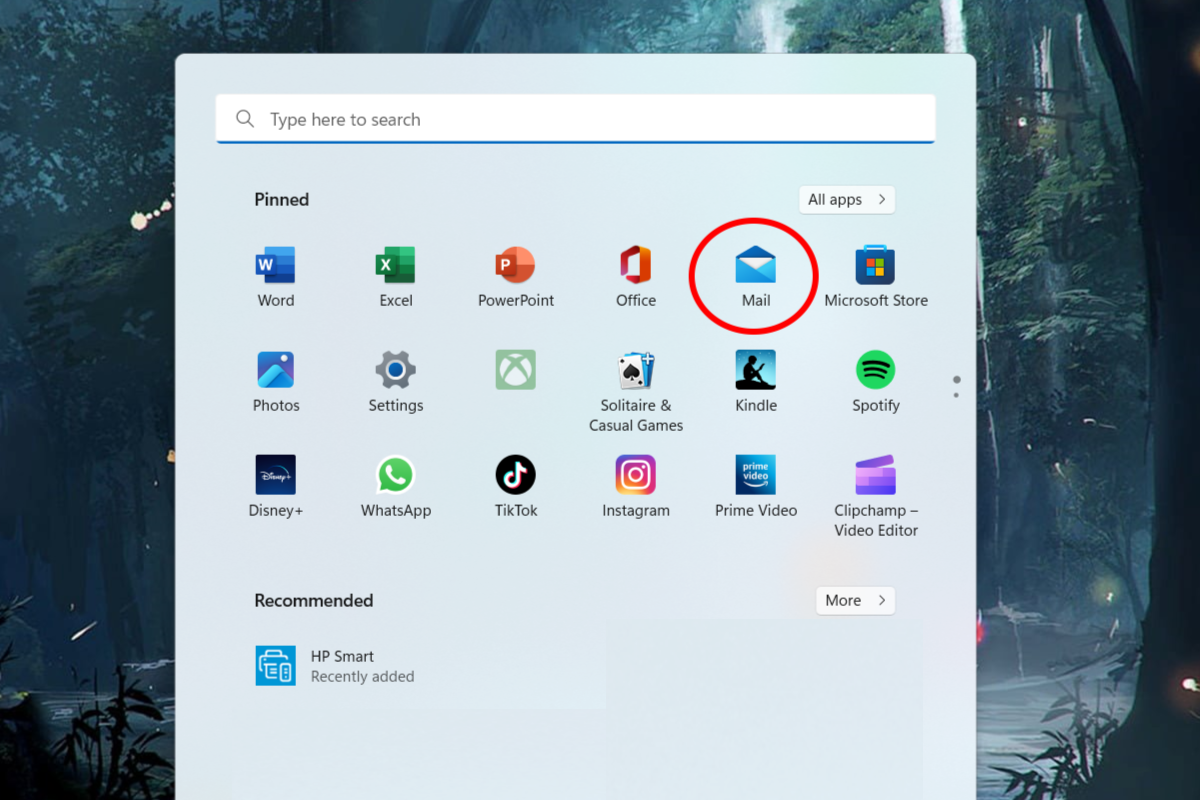Open the Photos app
Screen dimensions: 1200x800
[x=275, y=383]
